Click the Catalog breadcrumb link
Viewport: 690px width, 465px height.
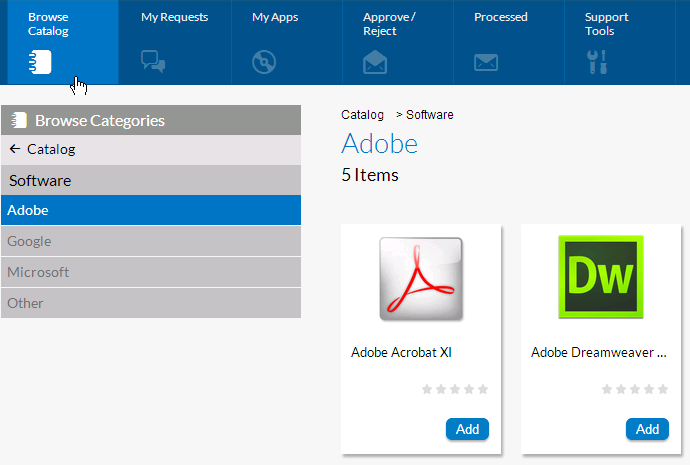362,115
